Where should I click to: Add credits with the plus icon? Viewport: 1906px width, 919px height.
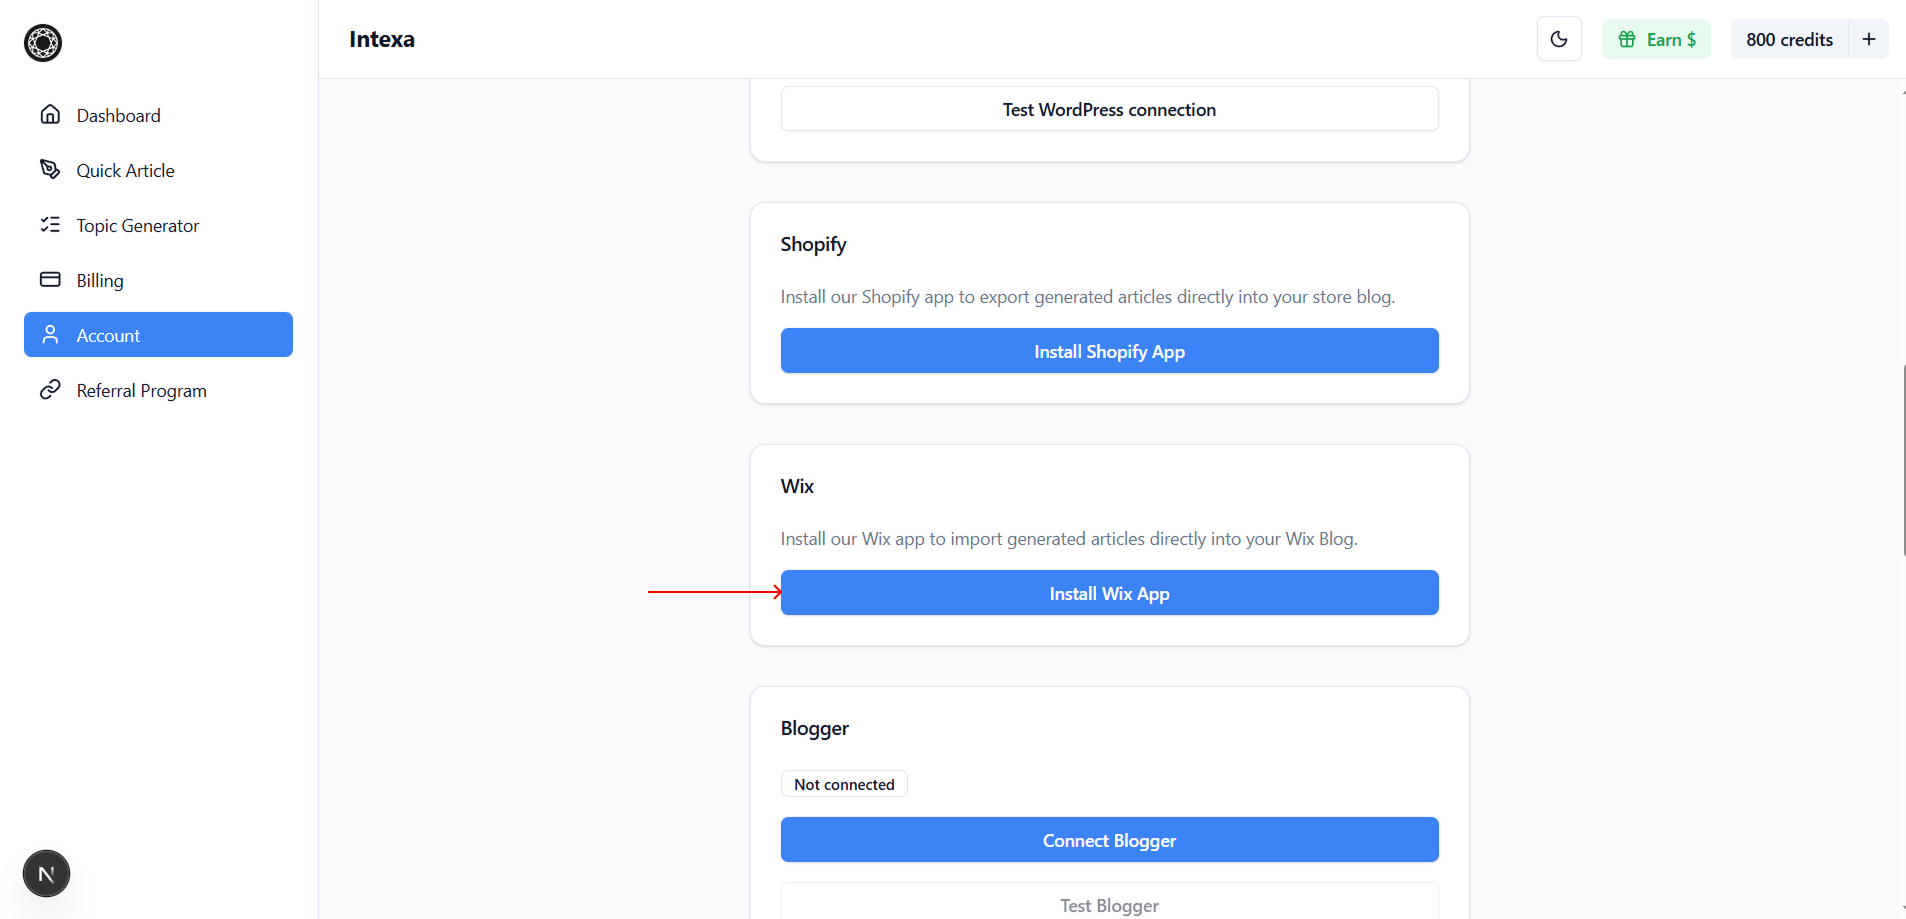click(x=1868, y=40)
